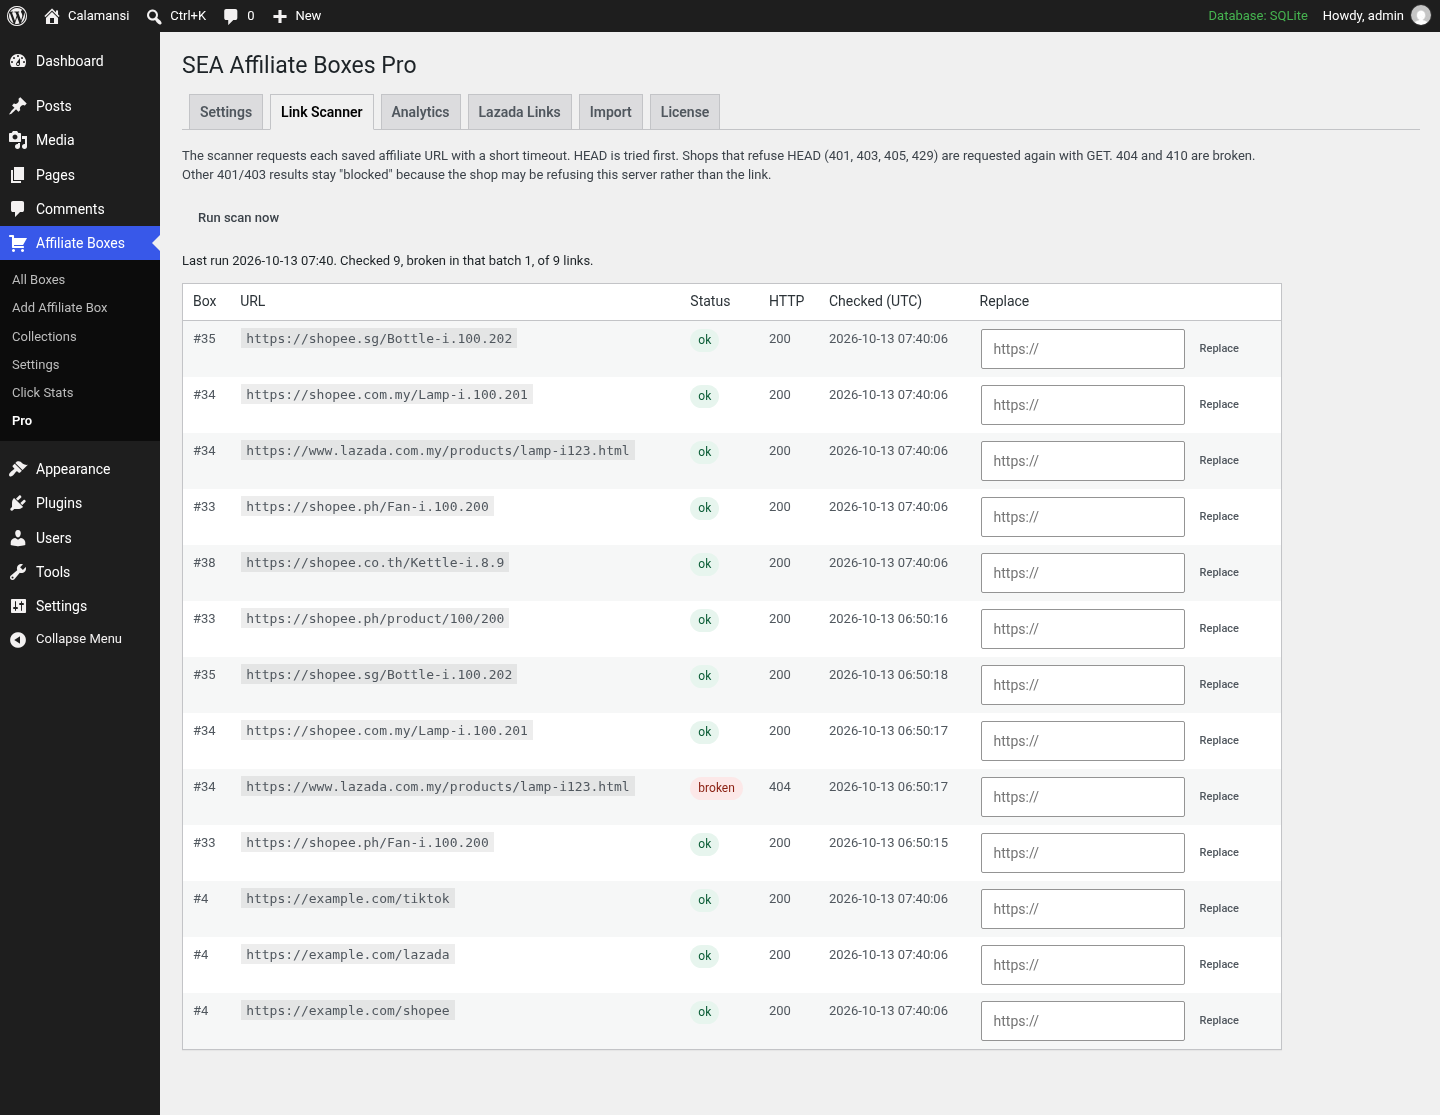Viewport: 1440px width, 1115px height.
Task: Click Replace for the broken lazada link
Action: (x=1219, y=797)
